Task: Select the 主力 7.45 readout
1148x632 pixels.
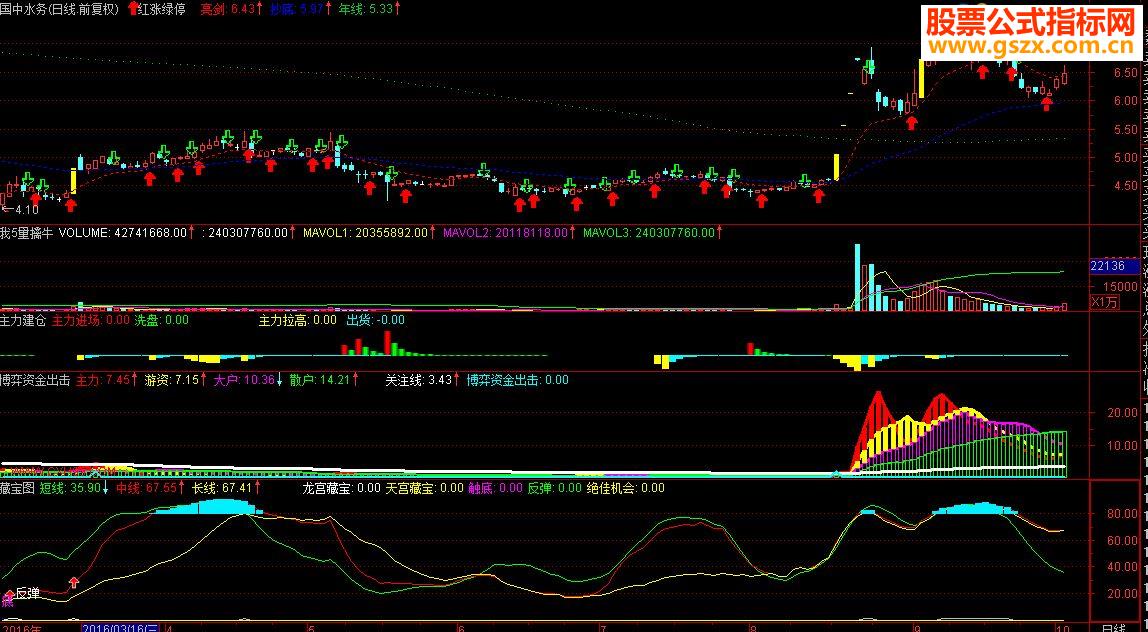Action: (x=106, y=380)
